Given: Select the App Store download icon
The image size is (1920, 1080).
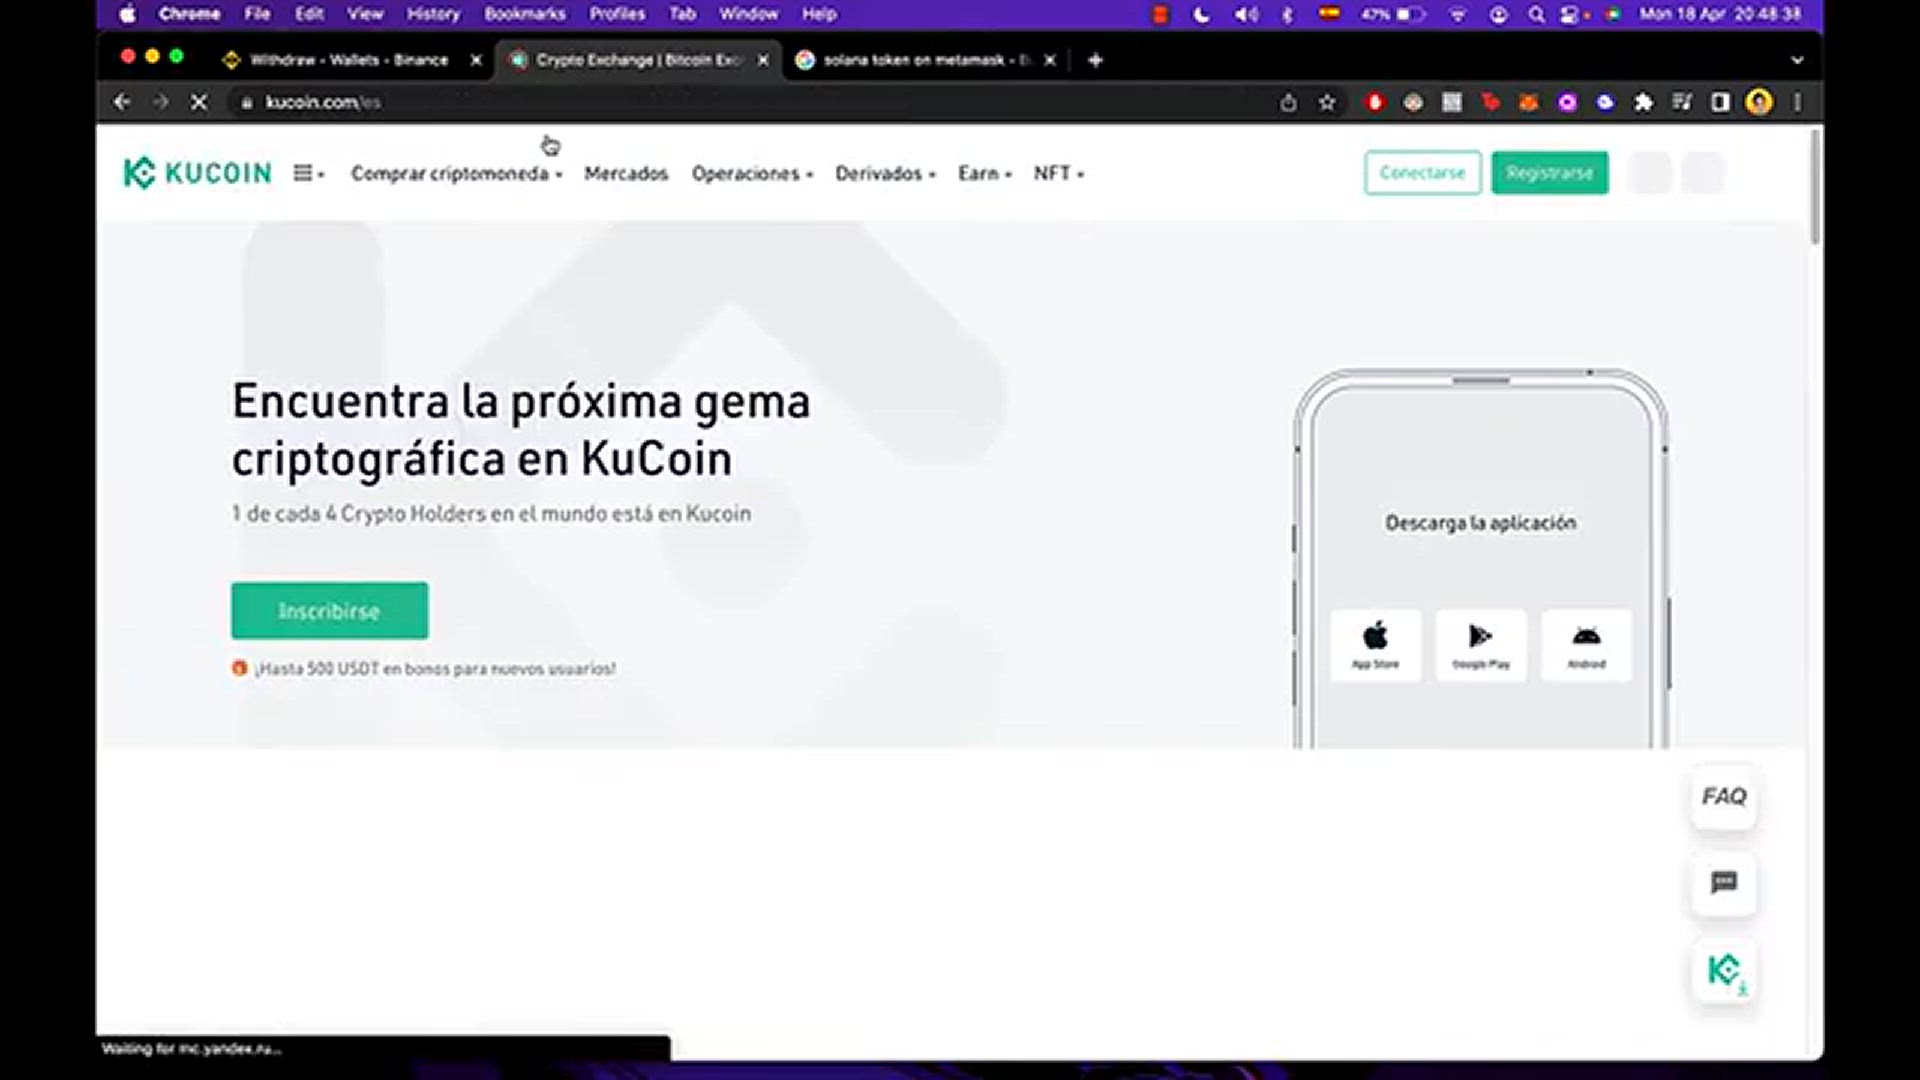Looking at the screenshot, I should pos(1375,645).
